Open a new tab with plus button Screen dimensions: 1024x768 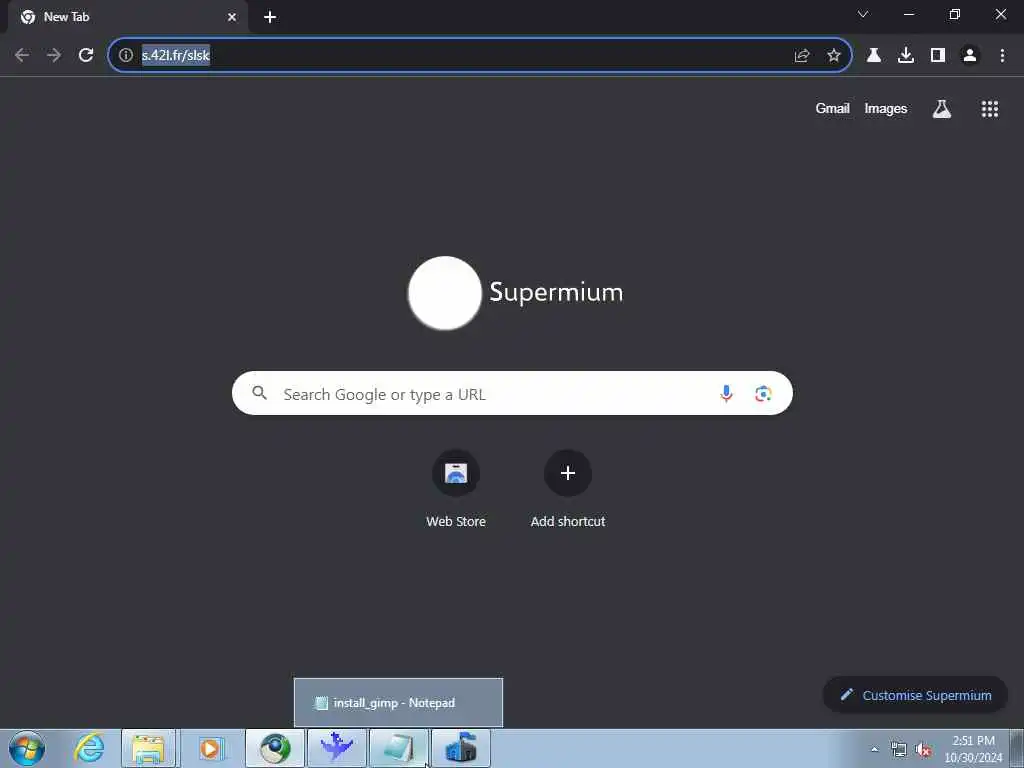[270, 17]
